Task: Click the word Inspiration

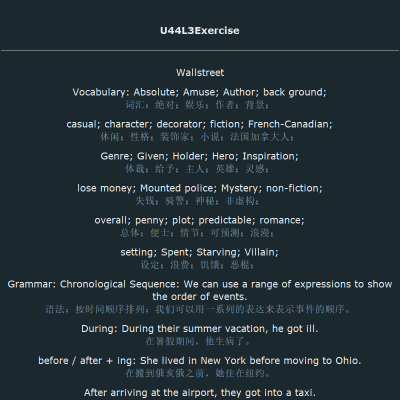Action: tap(269, 156)
